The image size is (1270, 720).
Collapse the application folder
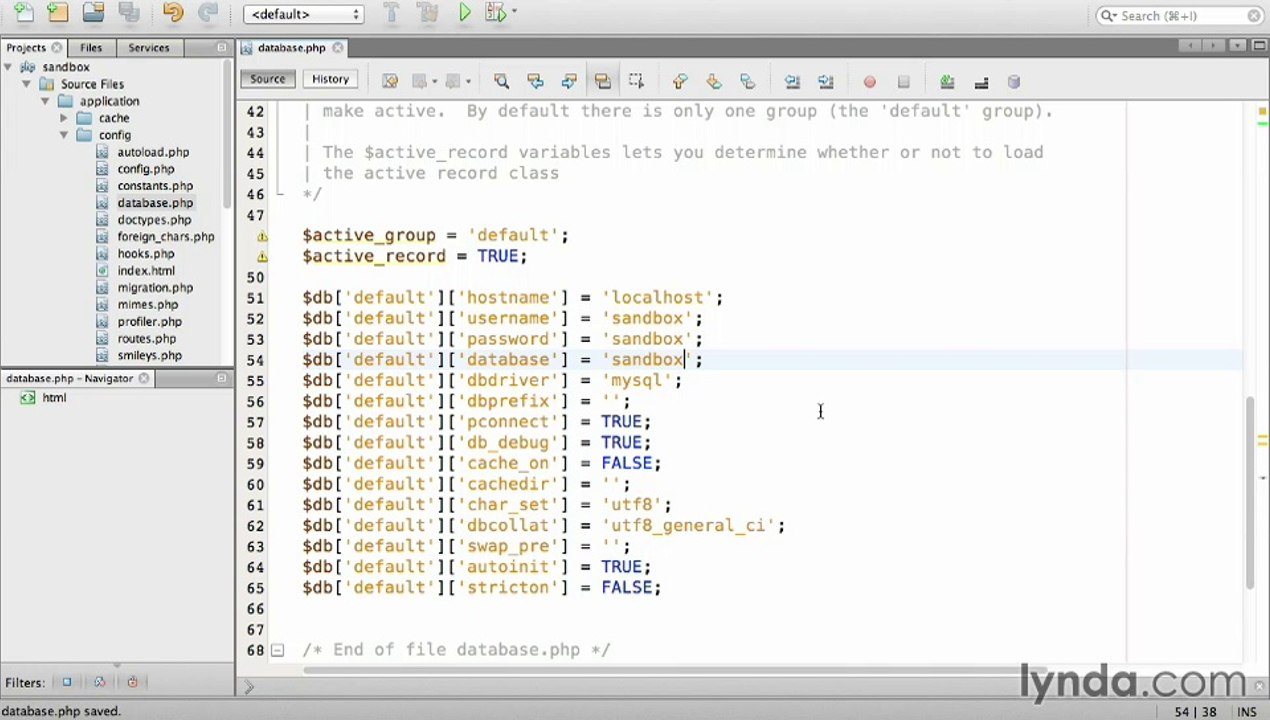pyautogui.click(x=45, y=101)
